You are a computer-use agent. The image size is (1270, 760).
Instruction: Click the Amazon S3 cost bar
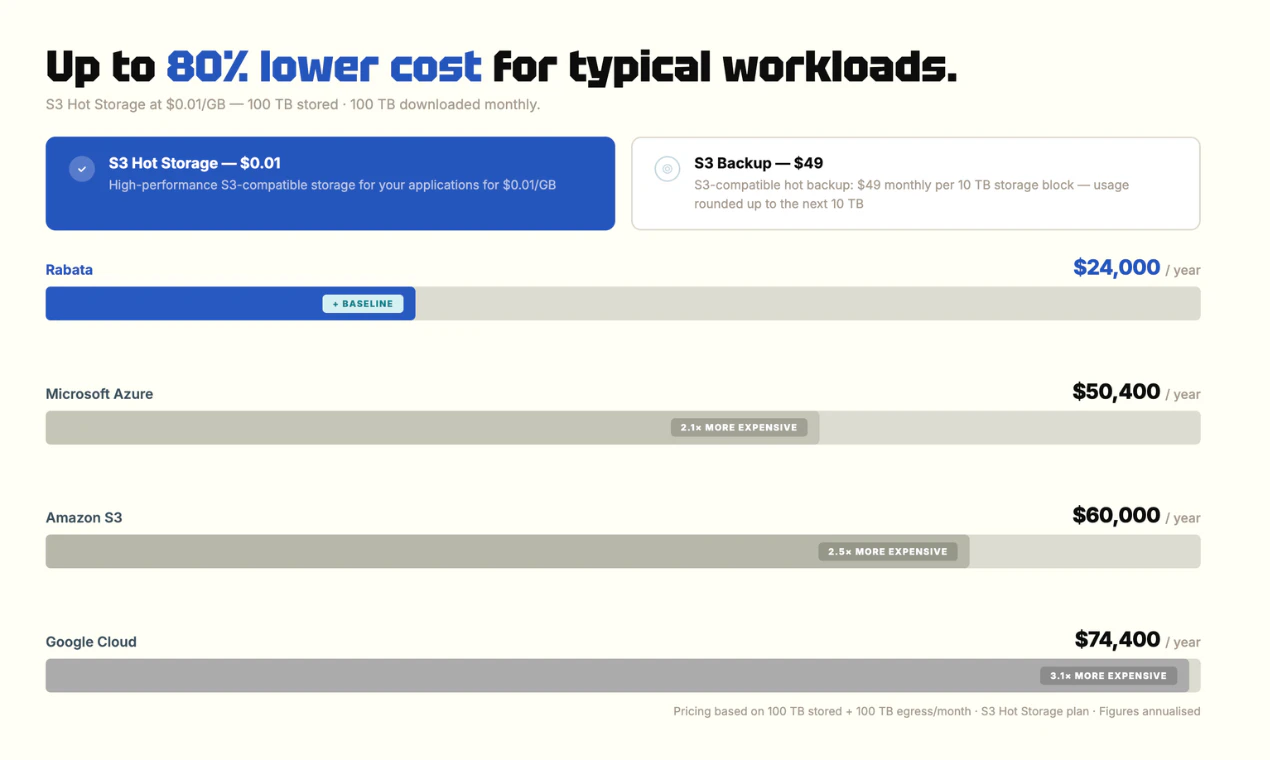point(507,552)
